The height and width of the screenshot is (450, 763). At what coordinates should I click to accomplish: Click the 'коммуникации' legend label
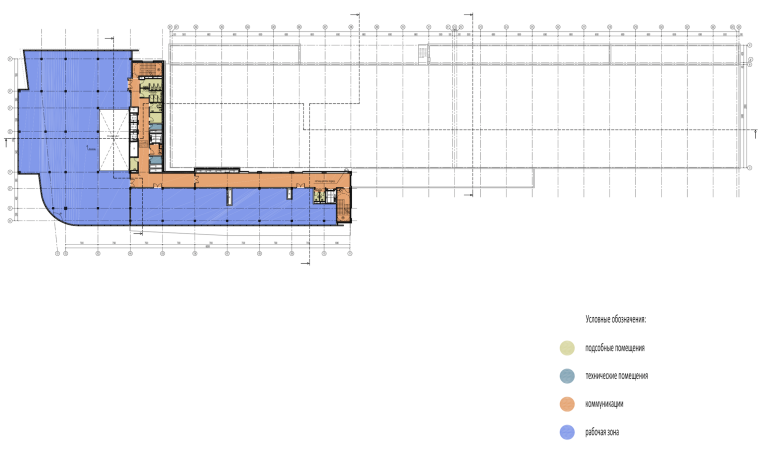click(x=606, y=405)
